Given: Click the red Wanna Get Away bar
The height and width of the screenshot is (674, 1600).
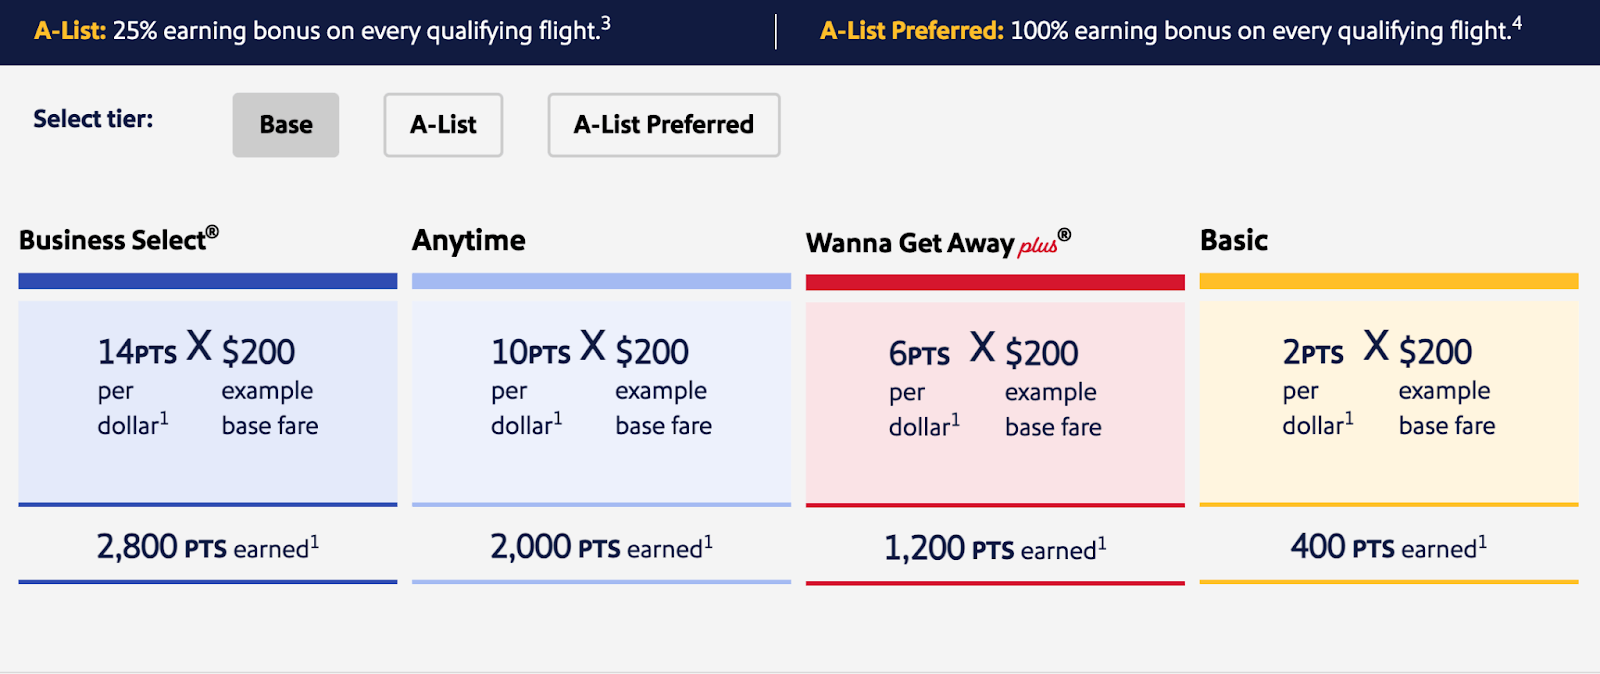Looking at the screenshot, I should [x=995, y=282].
